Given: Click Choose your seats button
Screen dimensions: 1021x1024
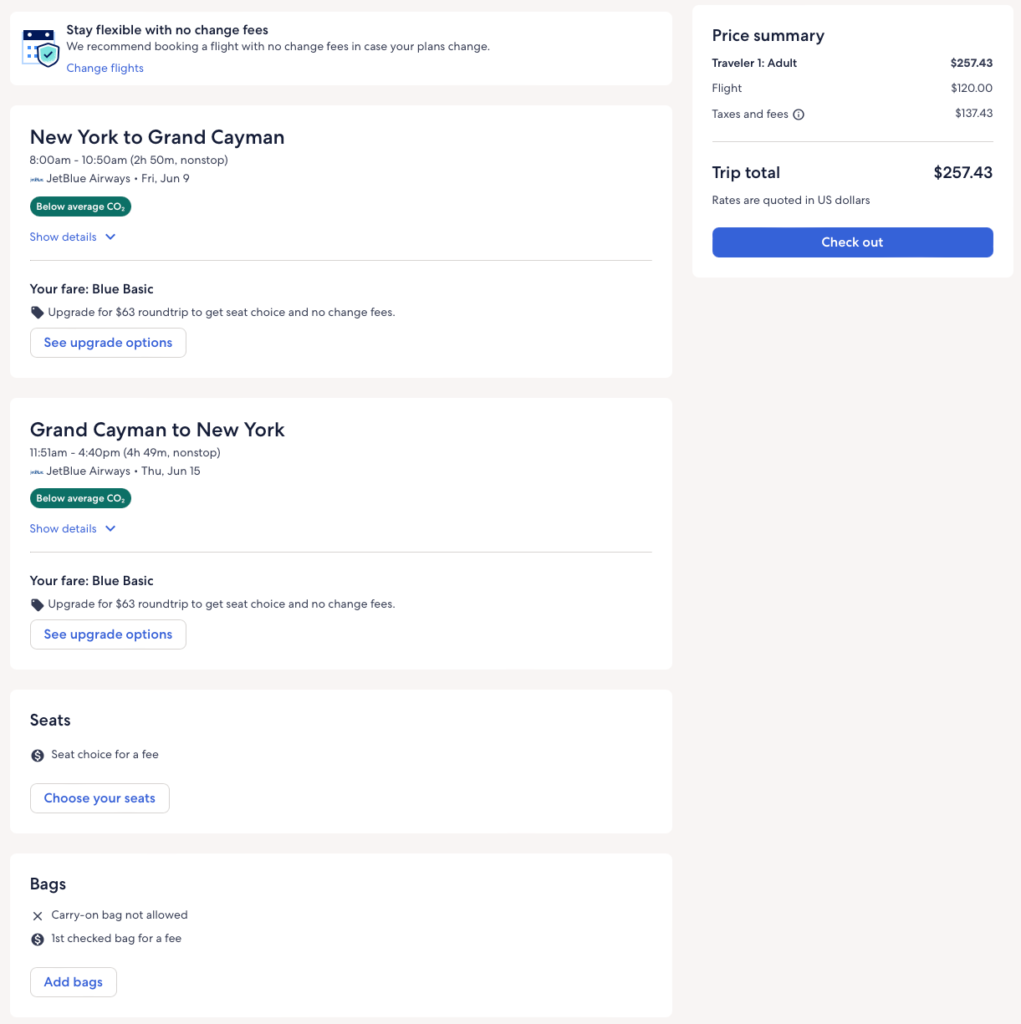Looking at the screenshot, I should tap(100, 798).
